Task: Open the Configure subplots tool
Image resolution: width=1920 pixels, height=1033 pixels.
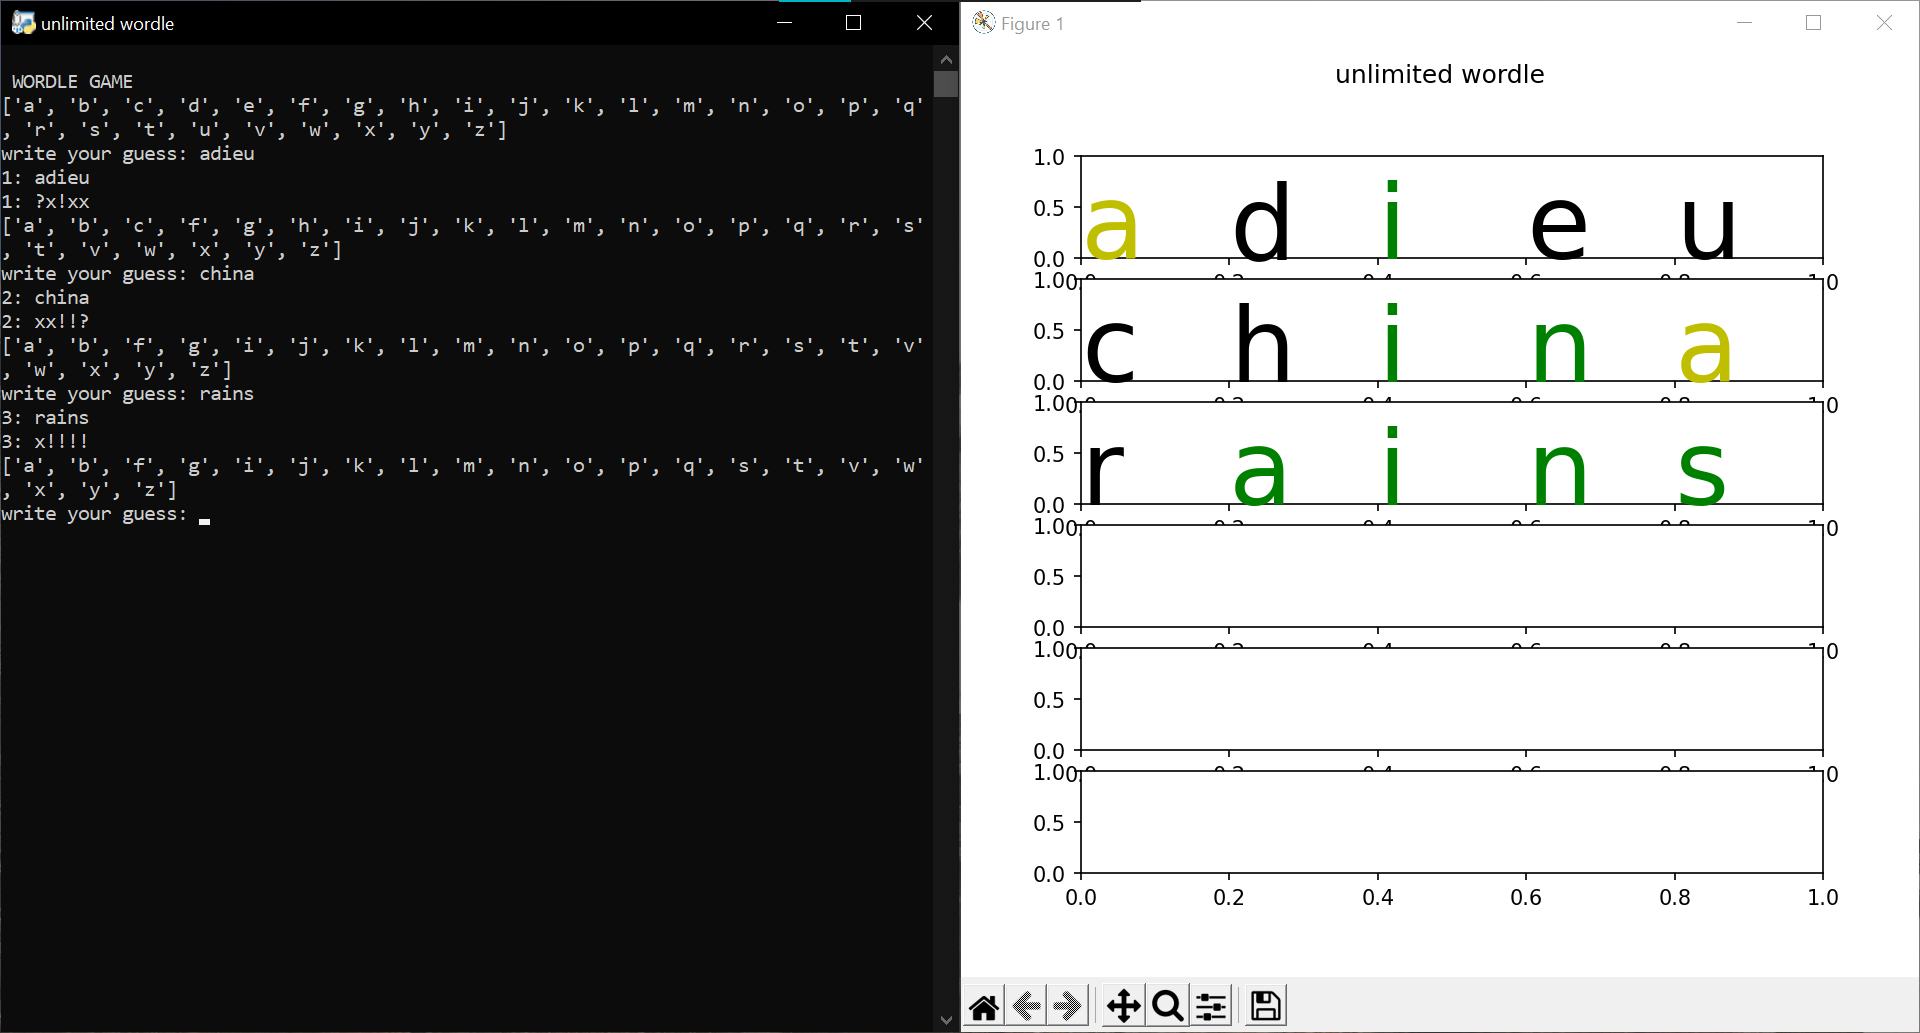Action: (1210, 1006)
